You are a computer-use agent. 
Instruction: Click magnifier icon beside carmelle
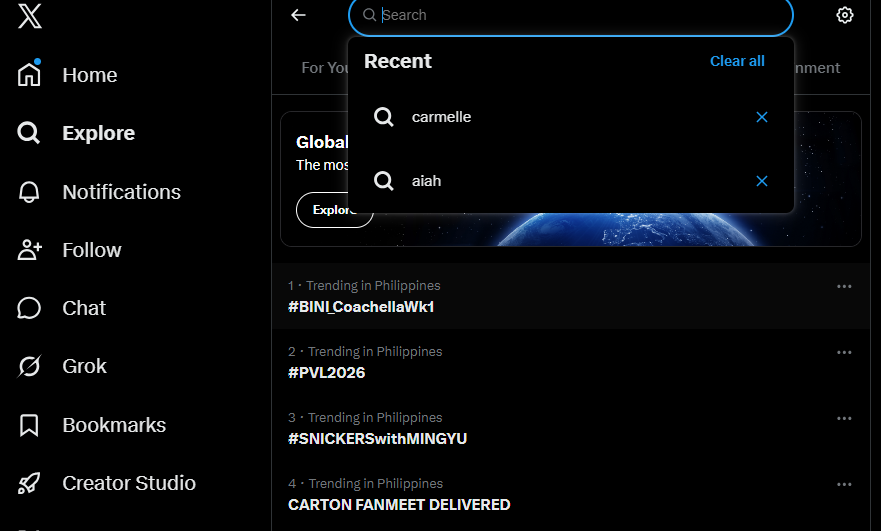point(384,117)
